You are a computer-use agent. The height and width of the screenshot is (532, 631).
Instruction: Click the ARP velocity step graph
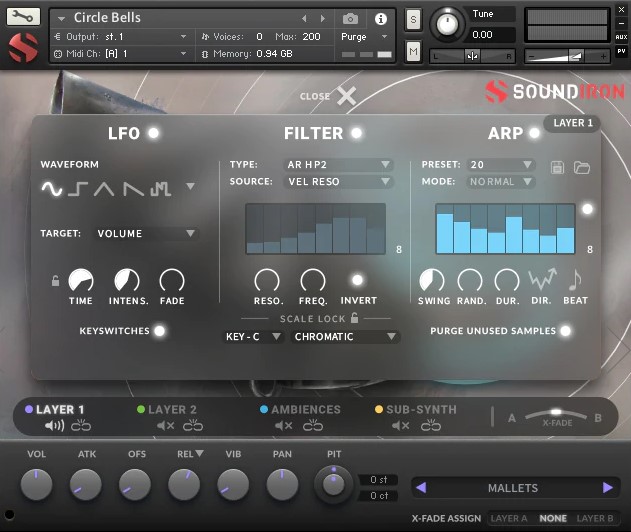(505, 229)
